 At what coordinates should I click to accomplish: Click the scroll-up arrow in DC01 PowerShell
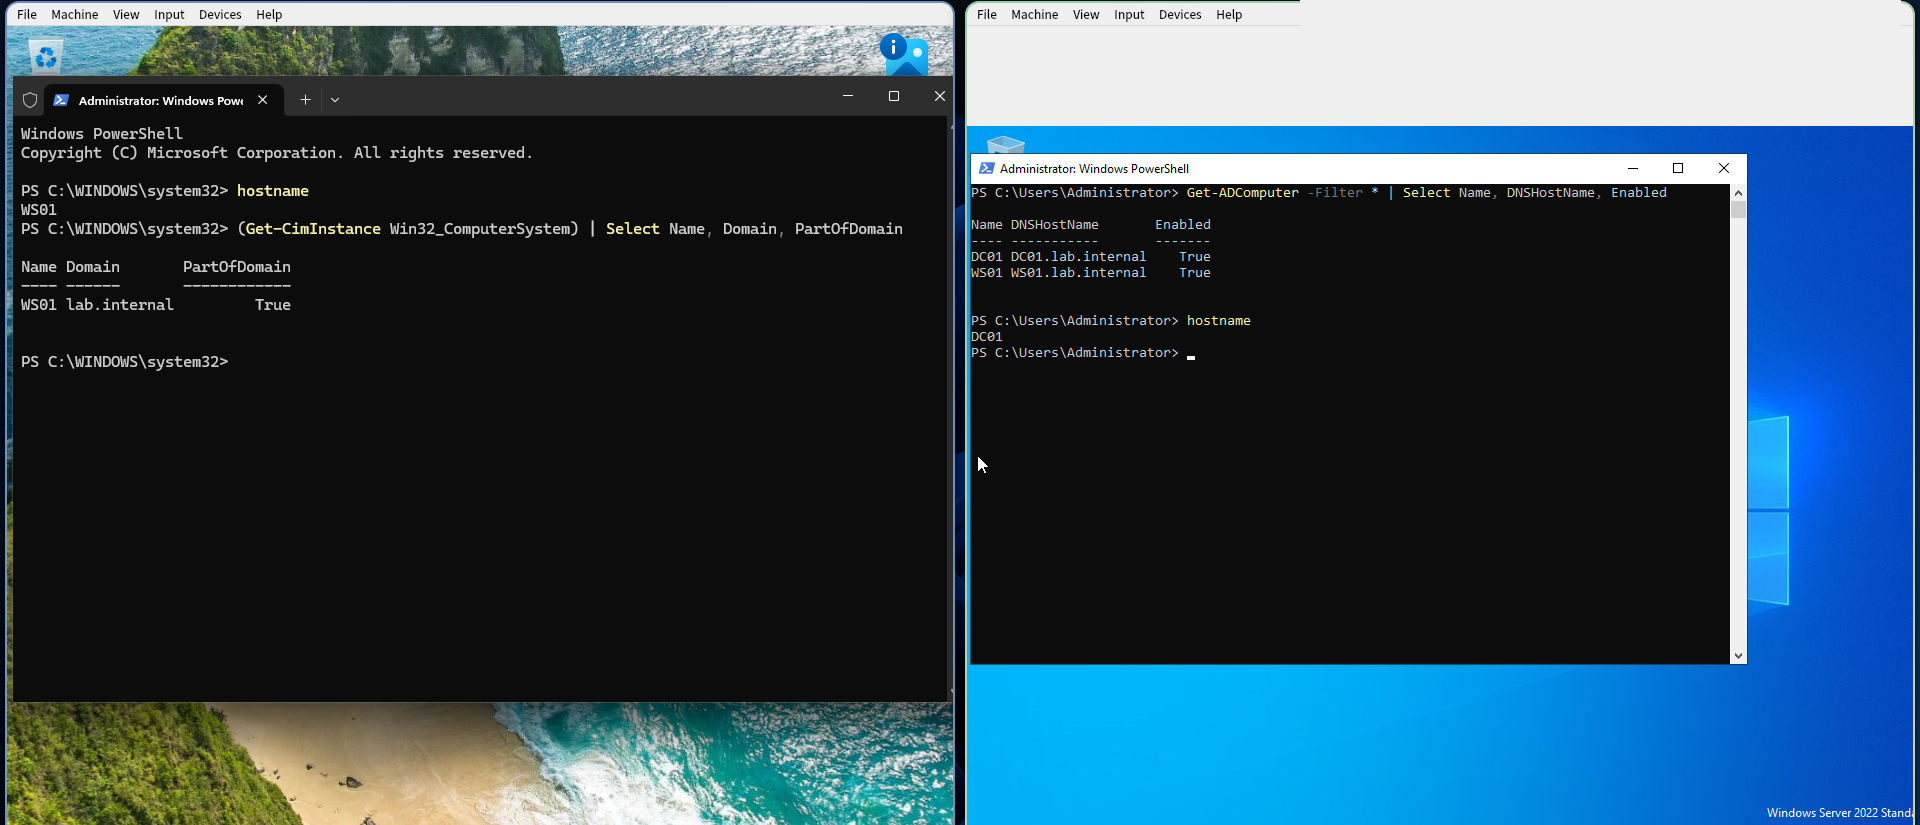[1738, 193]
